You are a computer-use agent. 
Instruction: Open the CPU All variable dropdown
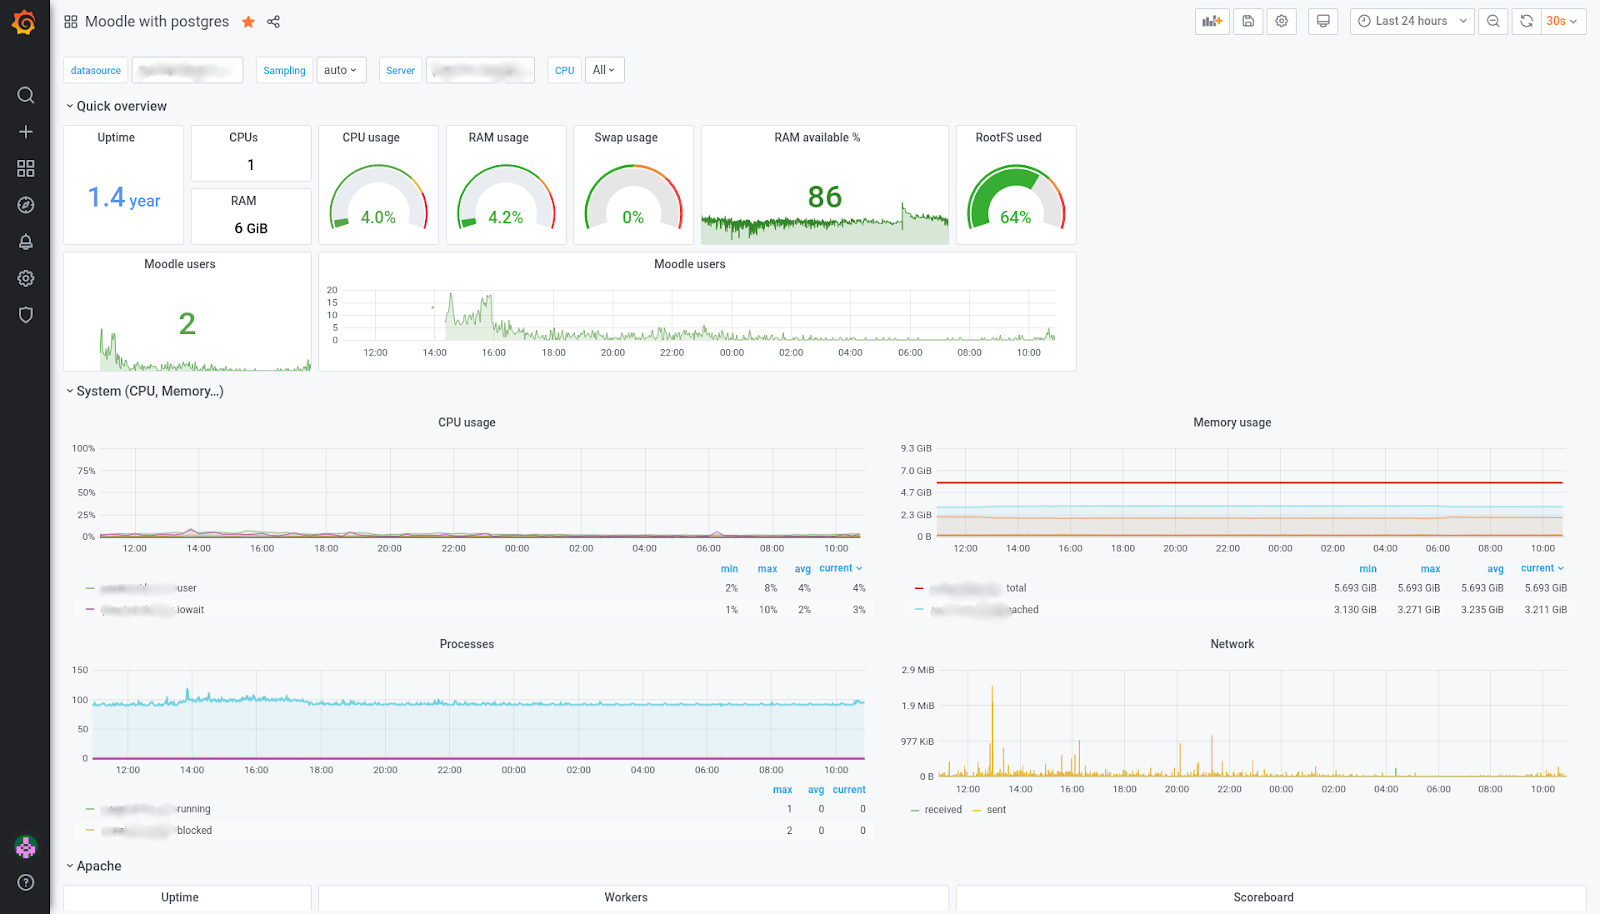coord(604,70)
